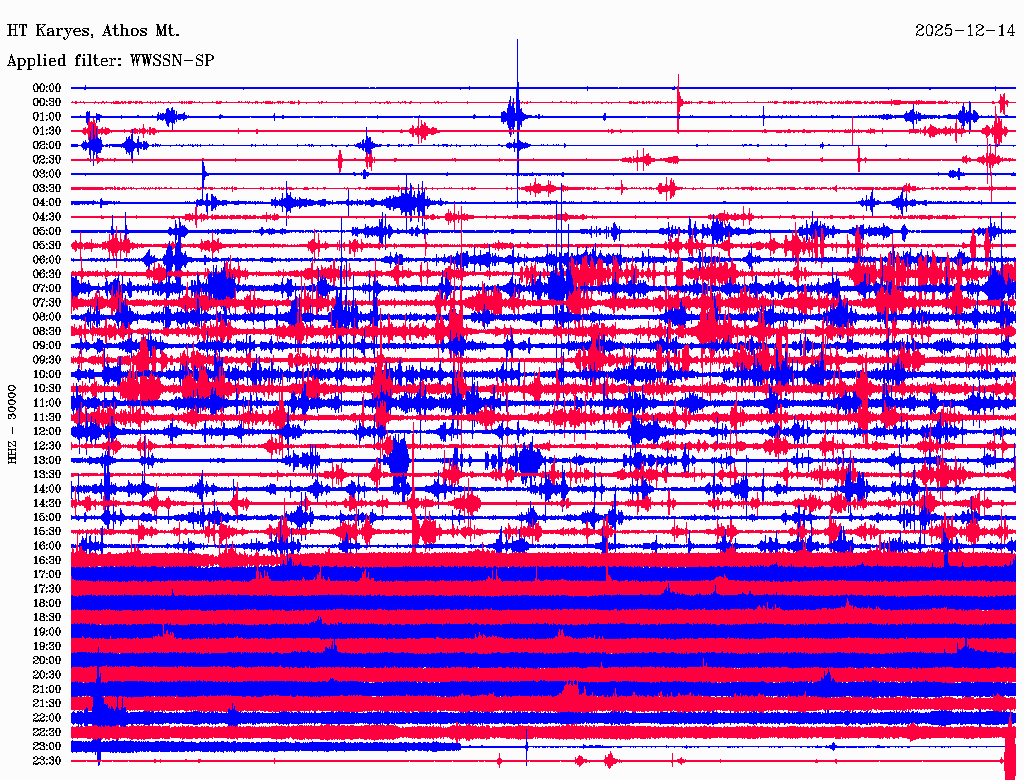Click the 13:00 time label
The height and width of the screenshot is (780, 1024).
click(x=47, y=460)
